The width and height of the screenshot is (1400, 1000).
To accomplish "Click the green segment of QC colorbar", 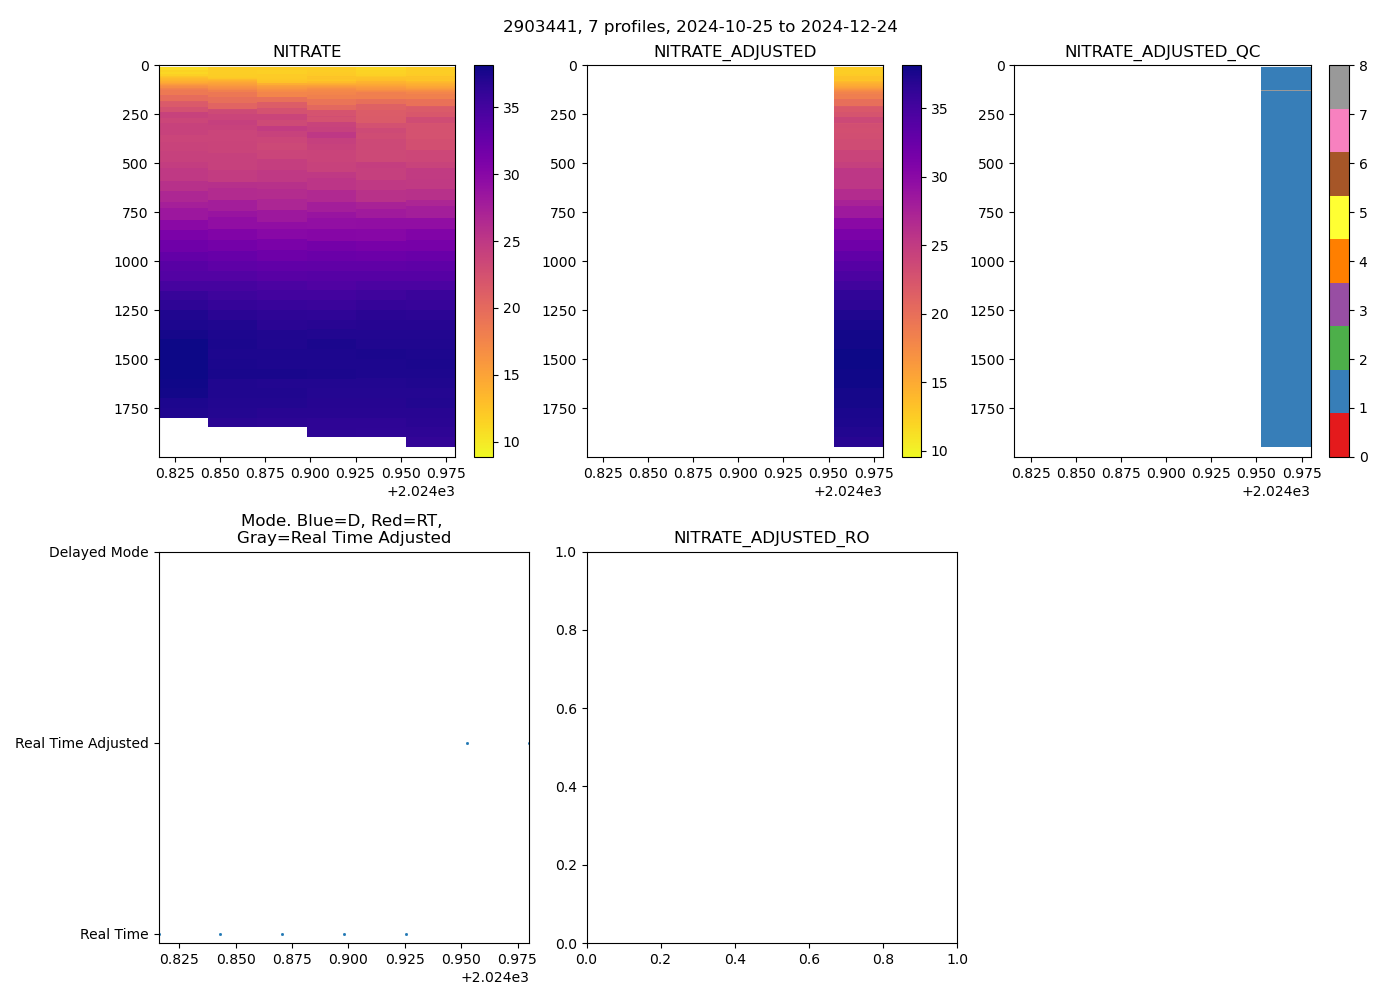I will click(x=1339, y=348).
